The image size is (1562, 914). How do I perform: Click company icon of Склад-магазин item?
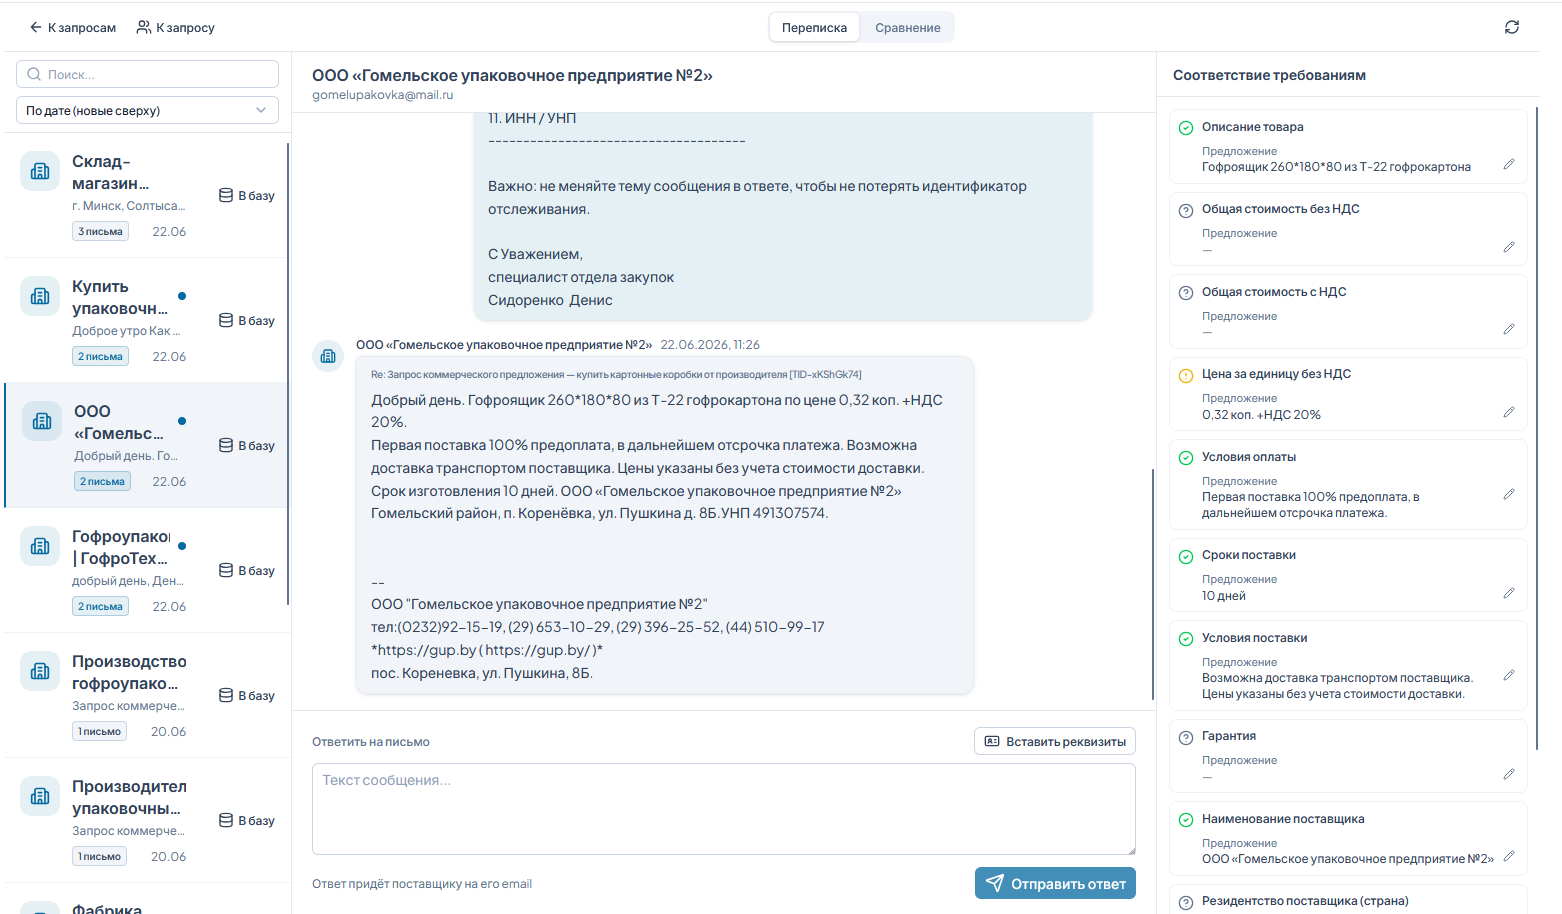[x=40, y=171]
